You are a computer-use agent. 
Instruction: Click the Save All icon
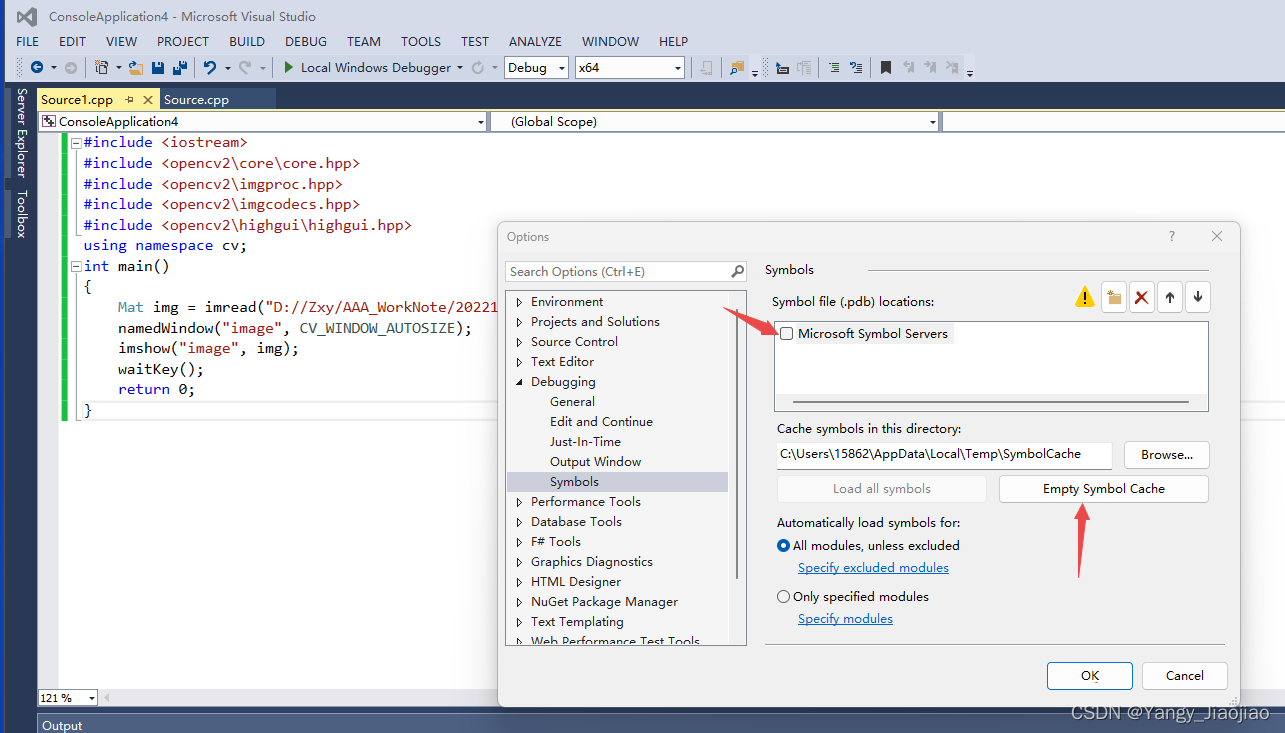[180, 68]
